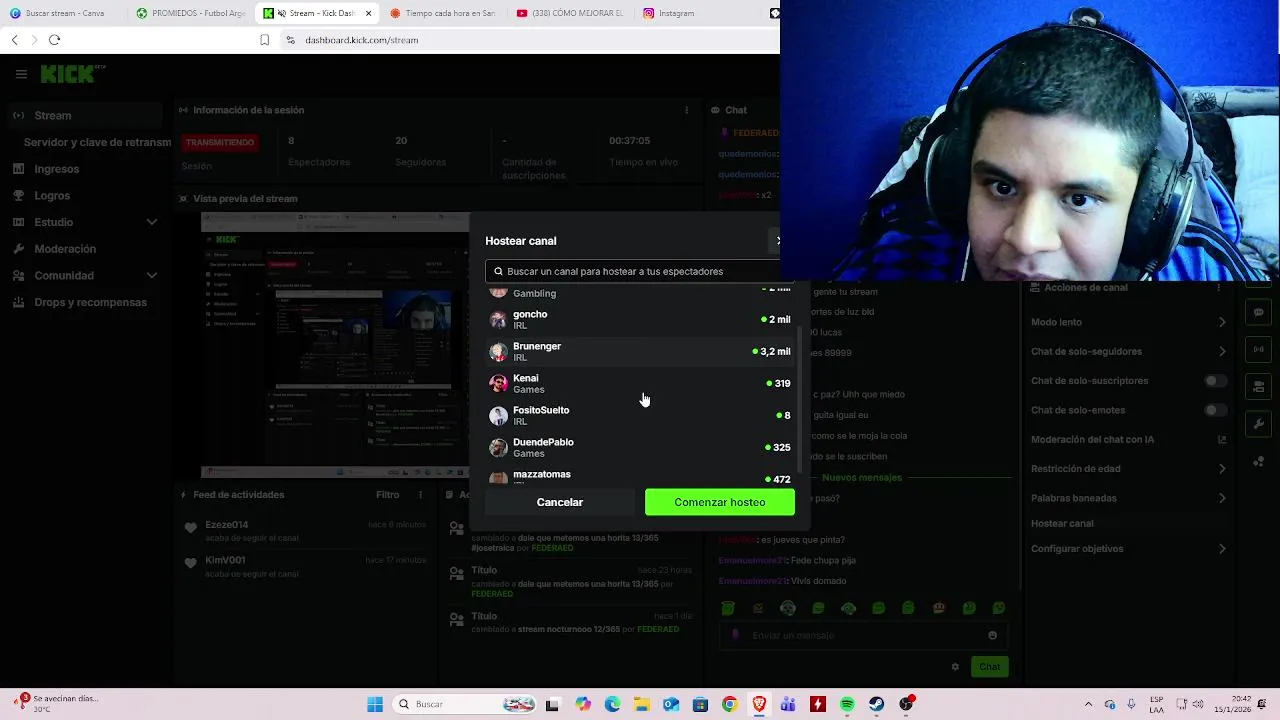This screenshot has width=1280, height=720.
Task: Select Kenai channel to host
Action: point(639,384)
